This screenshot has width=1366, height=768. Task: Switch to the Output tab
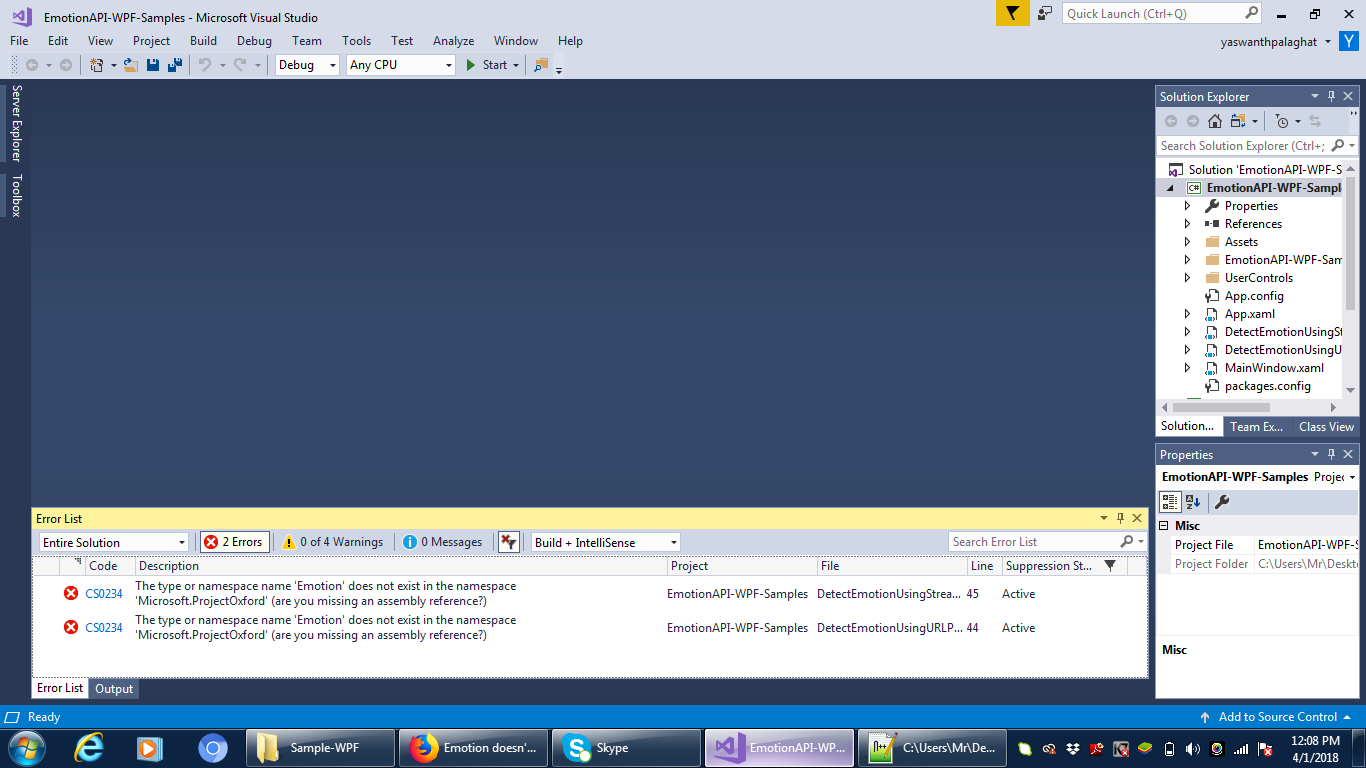[113, 688]
